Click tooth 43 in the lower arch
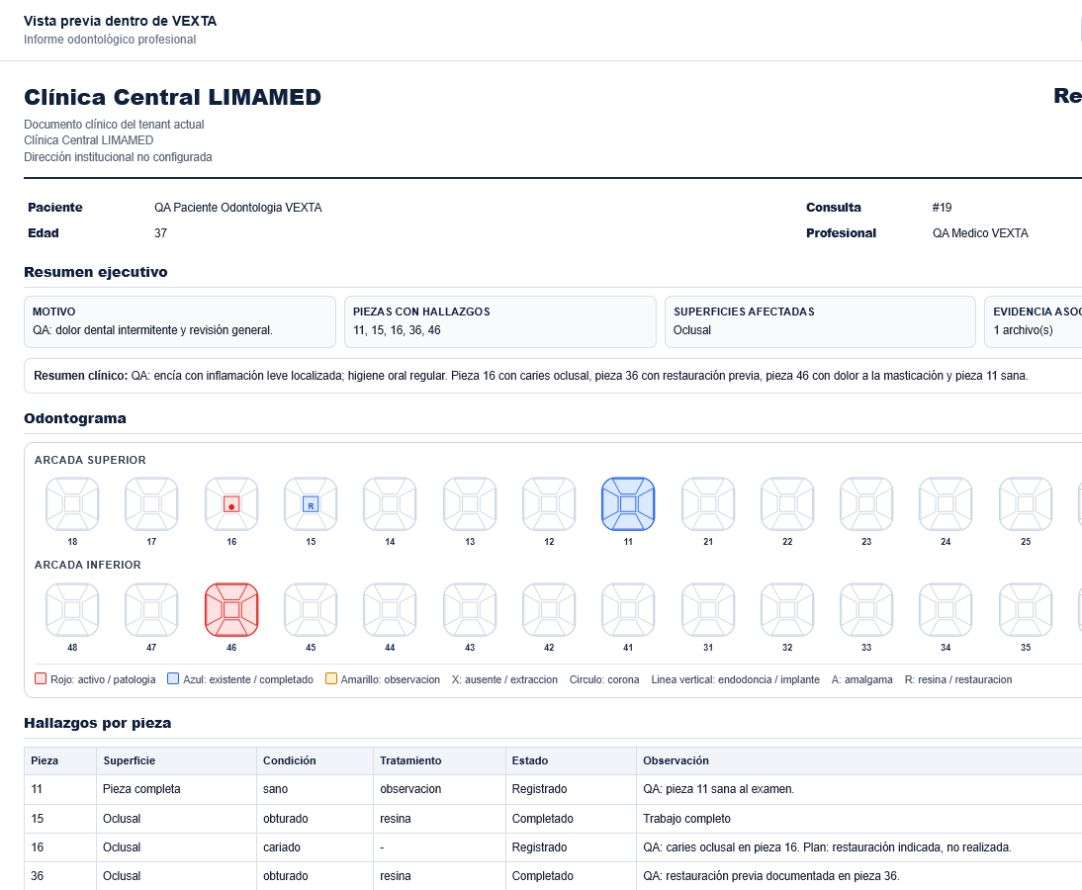Viewport: 1082px width, 890px height. 470,610
